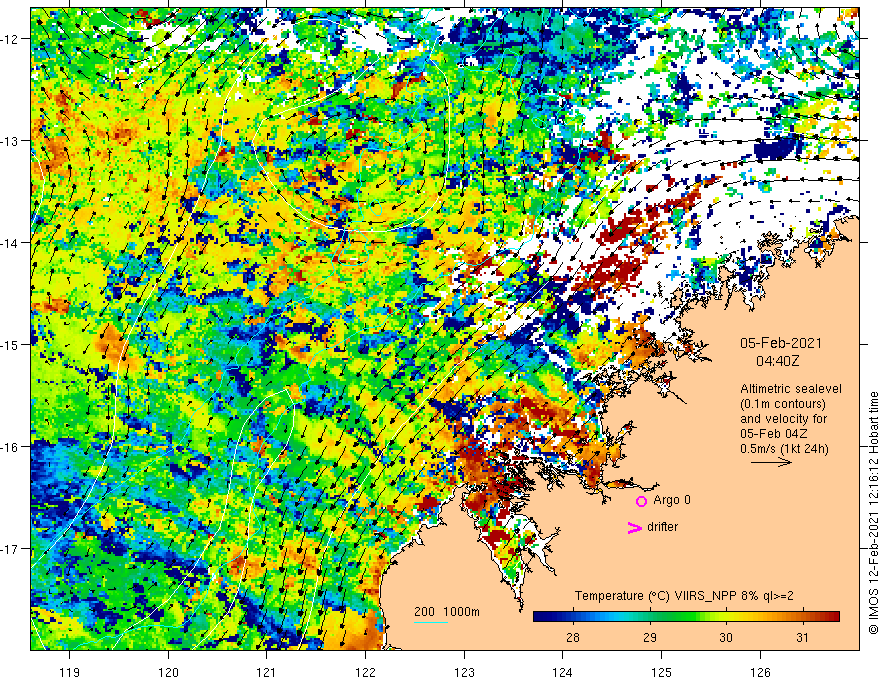880x680 pixels.
Task: Click the IMOS copyright timestamp text
Action: (873, 513)
